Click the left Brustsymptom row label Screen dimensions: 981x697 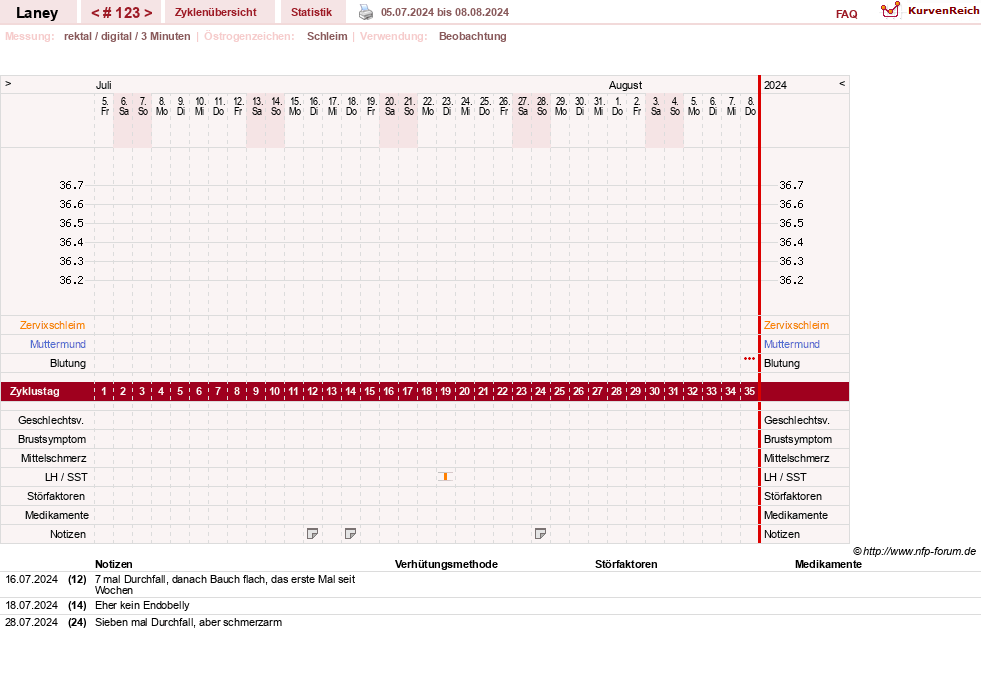pos(52,439)
